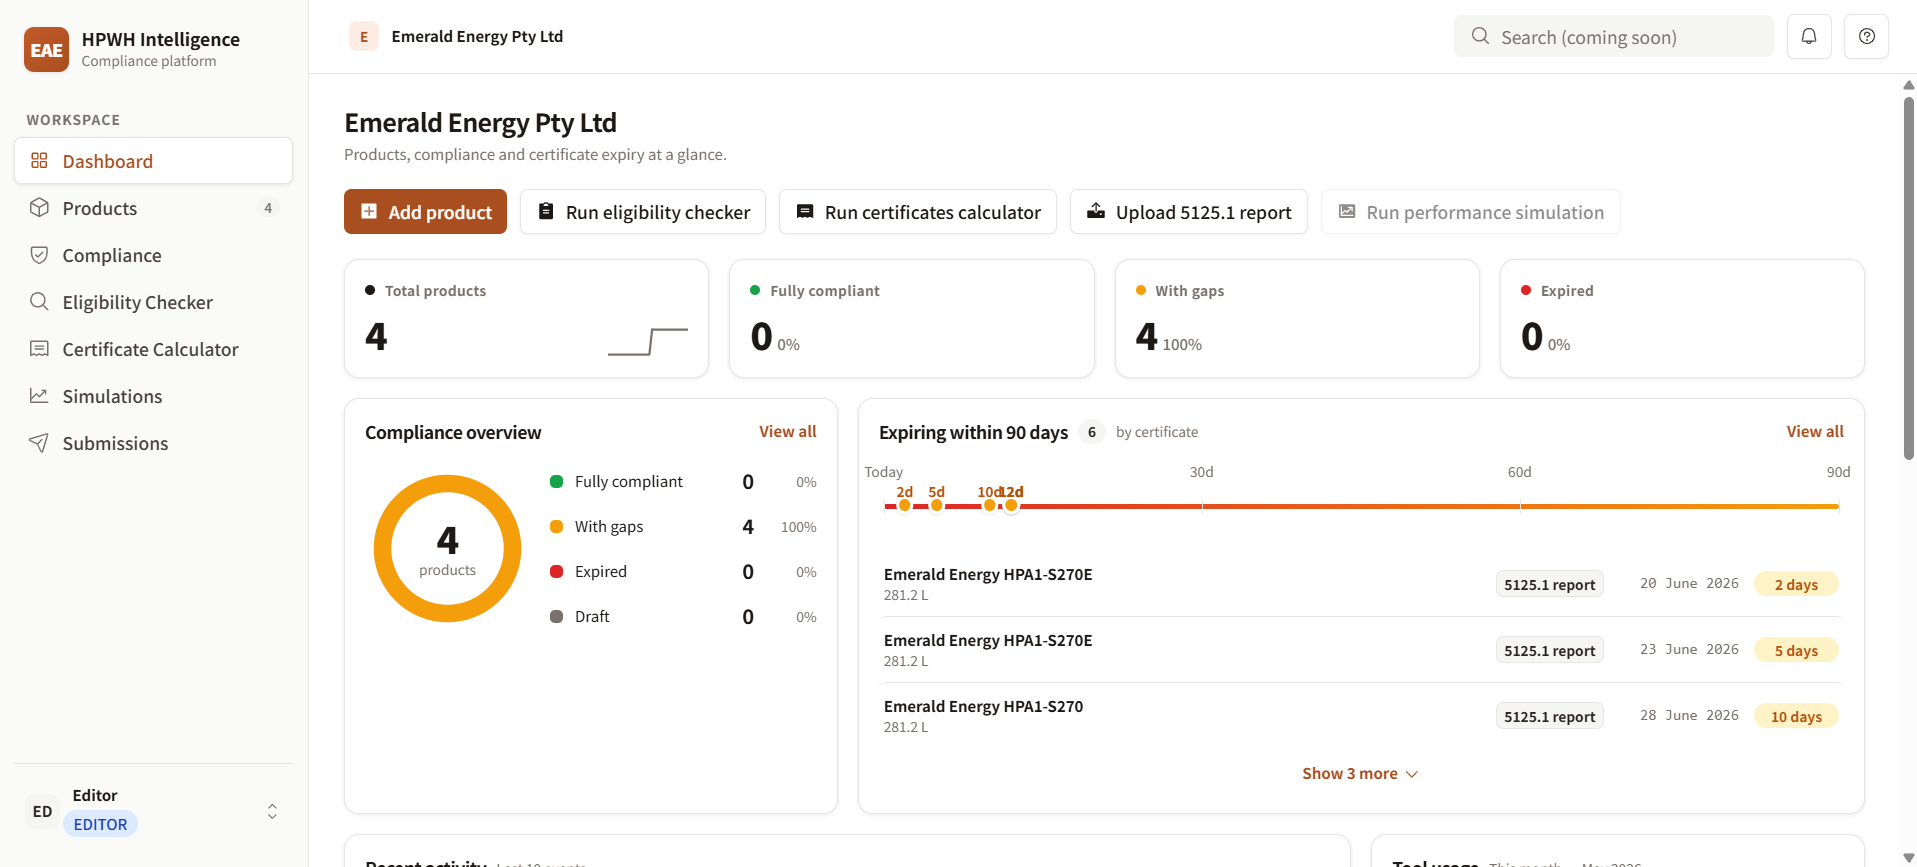Click the Total products card
Viewport: 1917px width, 867px height.
pyautogui.click(x=526, y=318)
